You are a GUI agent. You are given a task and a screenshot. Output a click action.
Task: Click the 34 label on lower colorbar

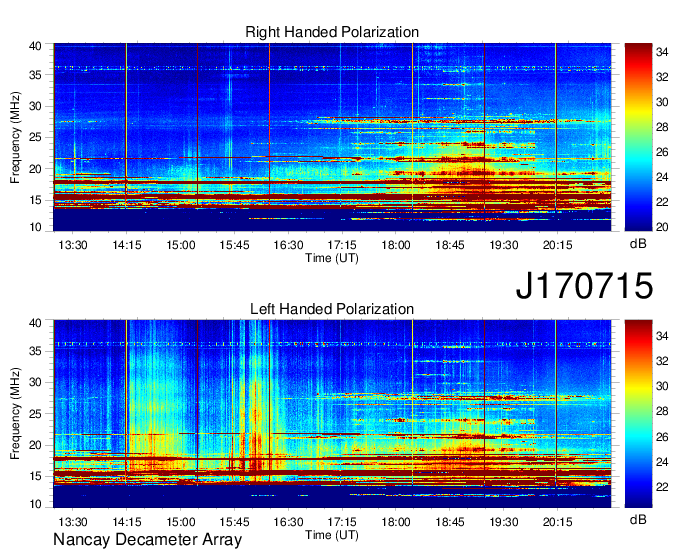662,336
